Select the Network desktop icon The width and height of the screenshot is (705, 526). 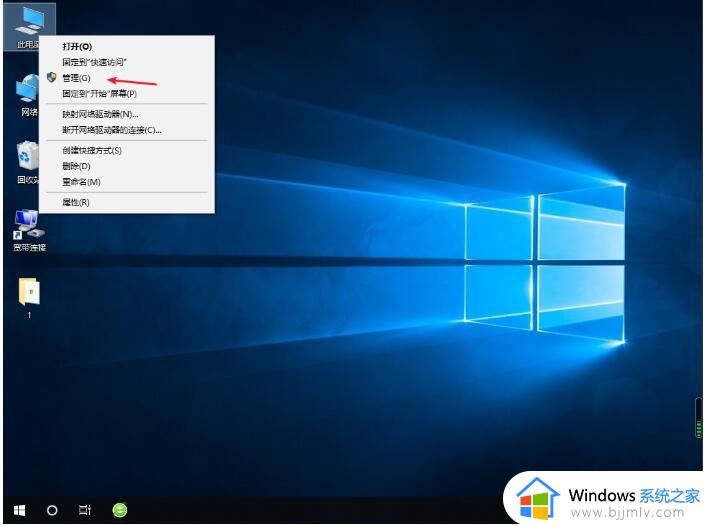pyautogui.click(x=28, y=94)
